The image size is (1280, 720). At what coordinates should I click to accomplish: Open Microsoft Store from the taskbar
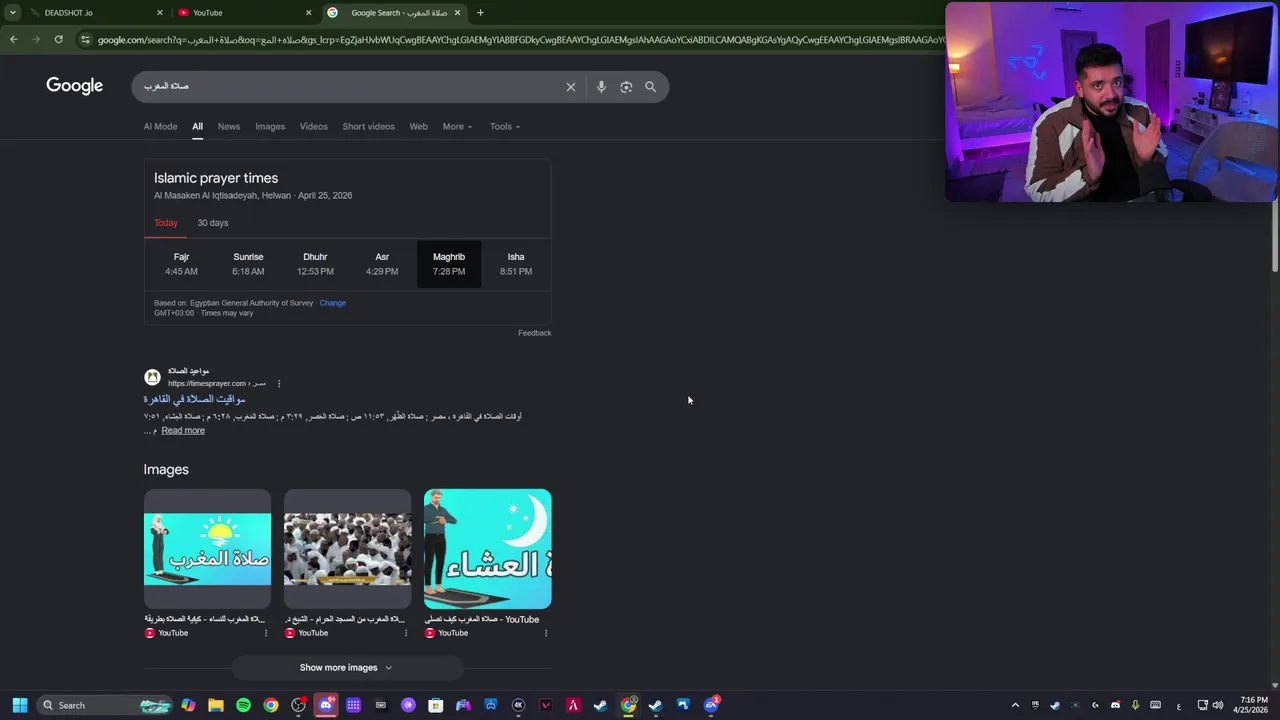point(435,705)
